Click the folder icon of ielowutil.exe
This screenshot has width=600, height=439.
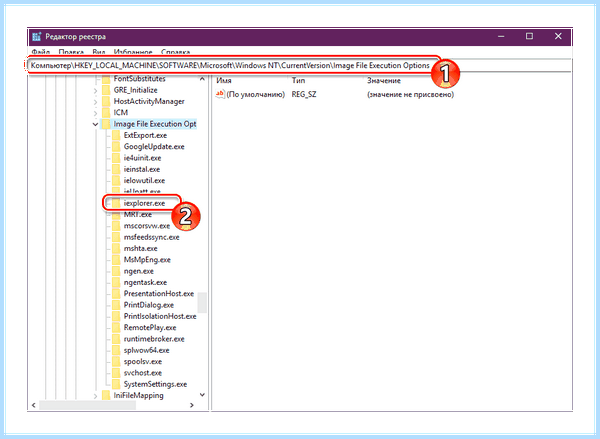116,181
